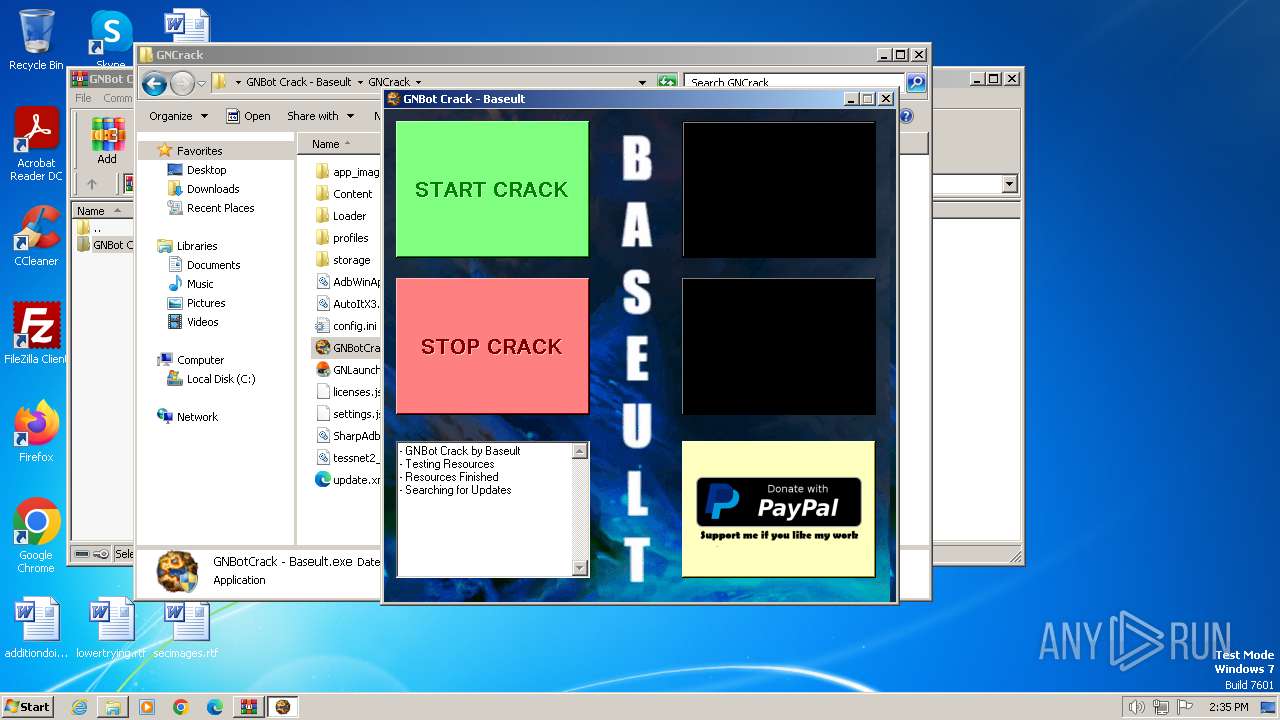Image resolution: width=1280 pixels, height=720 pixels.
Task: Open File menu in WinRAR window
Action: 83,98
